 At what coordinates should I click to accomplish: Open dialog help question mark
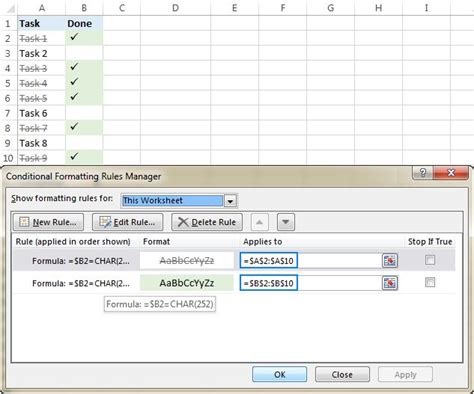coord(423,173)
